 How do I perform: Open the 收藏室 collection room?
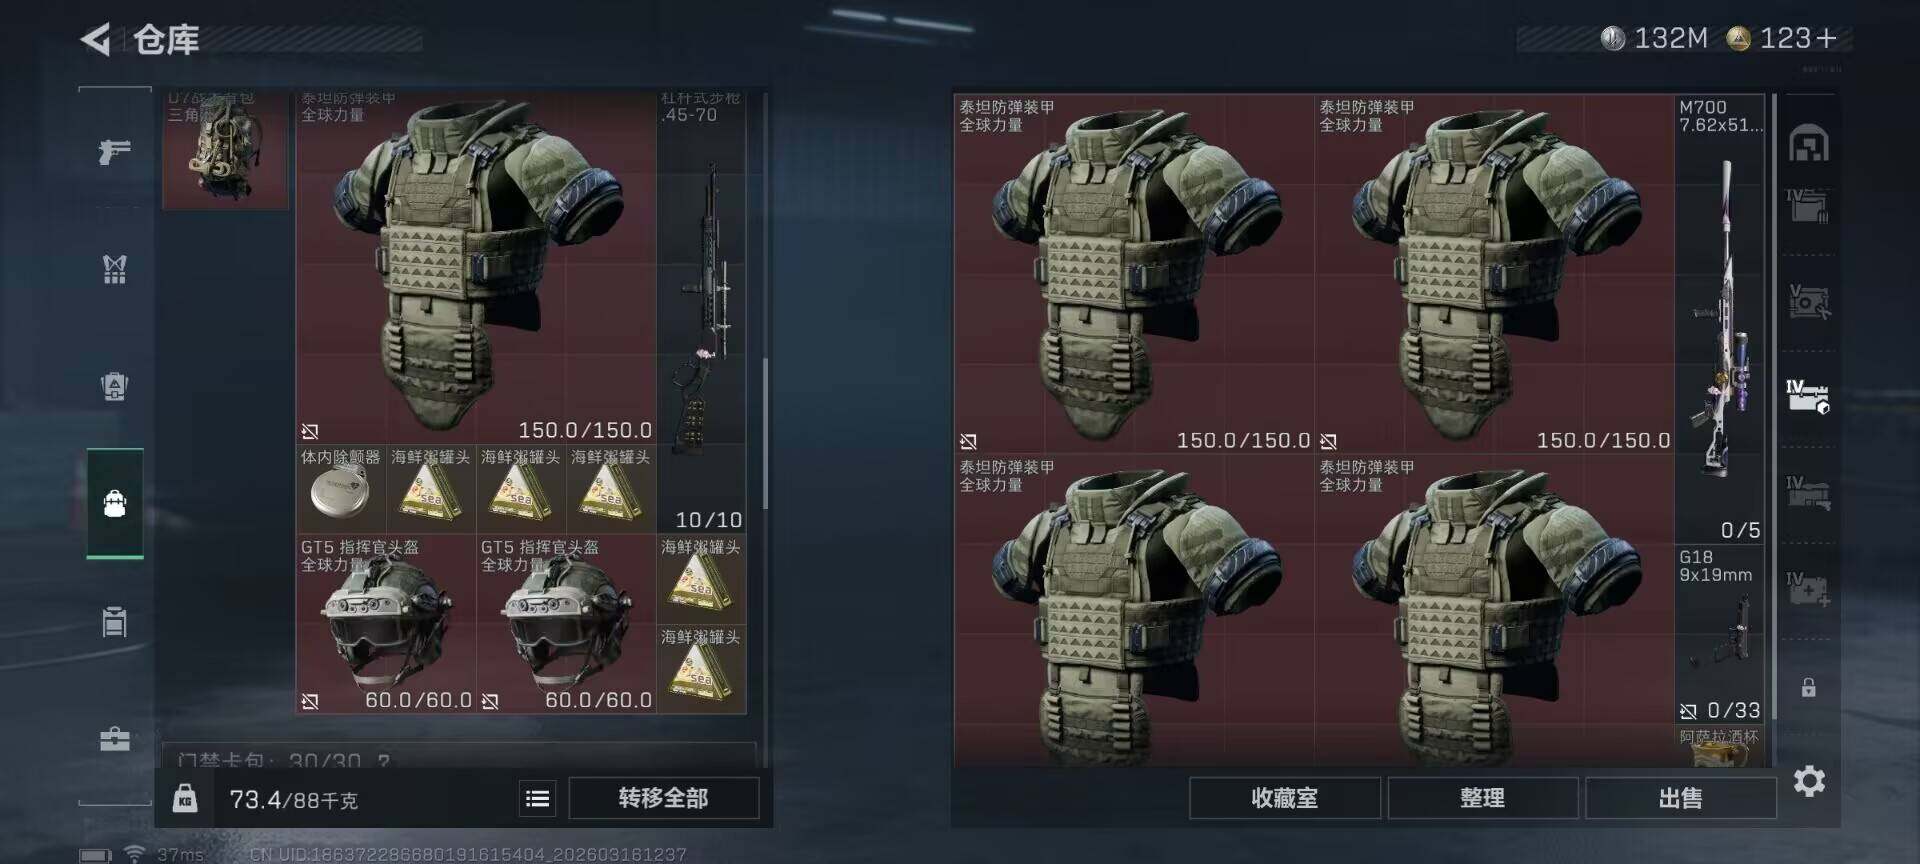click(1284, 798)
